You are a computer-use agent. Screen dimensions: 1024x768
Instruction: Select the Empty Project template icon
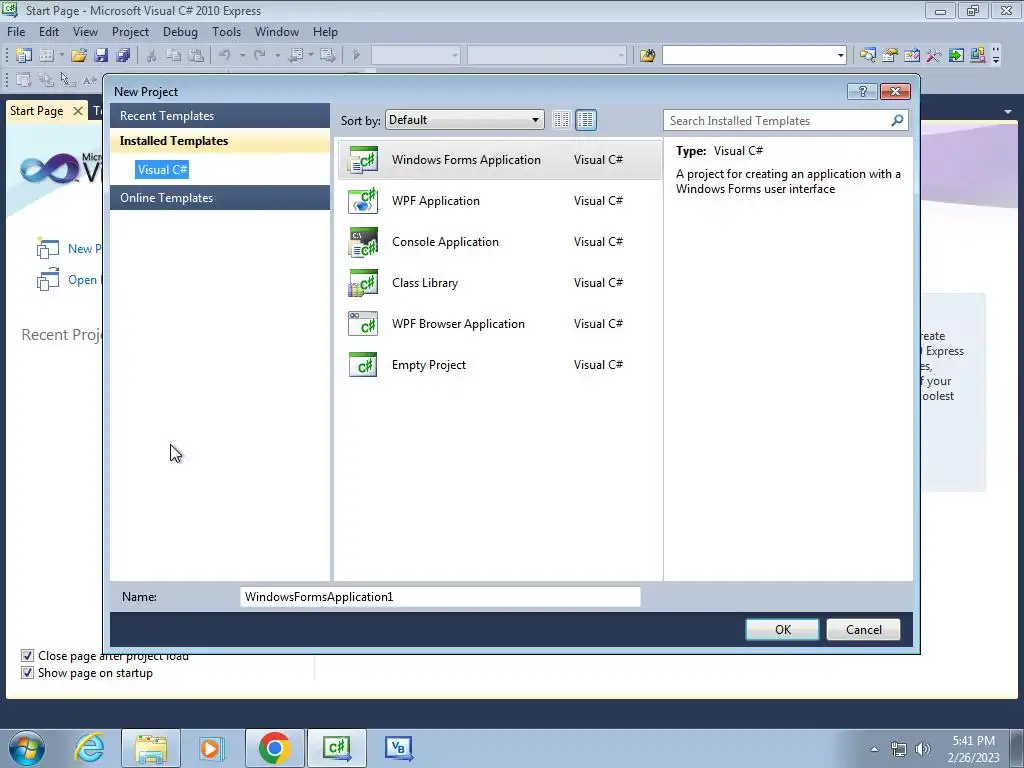point(363,365)
